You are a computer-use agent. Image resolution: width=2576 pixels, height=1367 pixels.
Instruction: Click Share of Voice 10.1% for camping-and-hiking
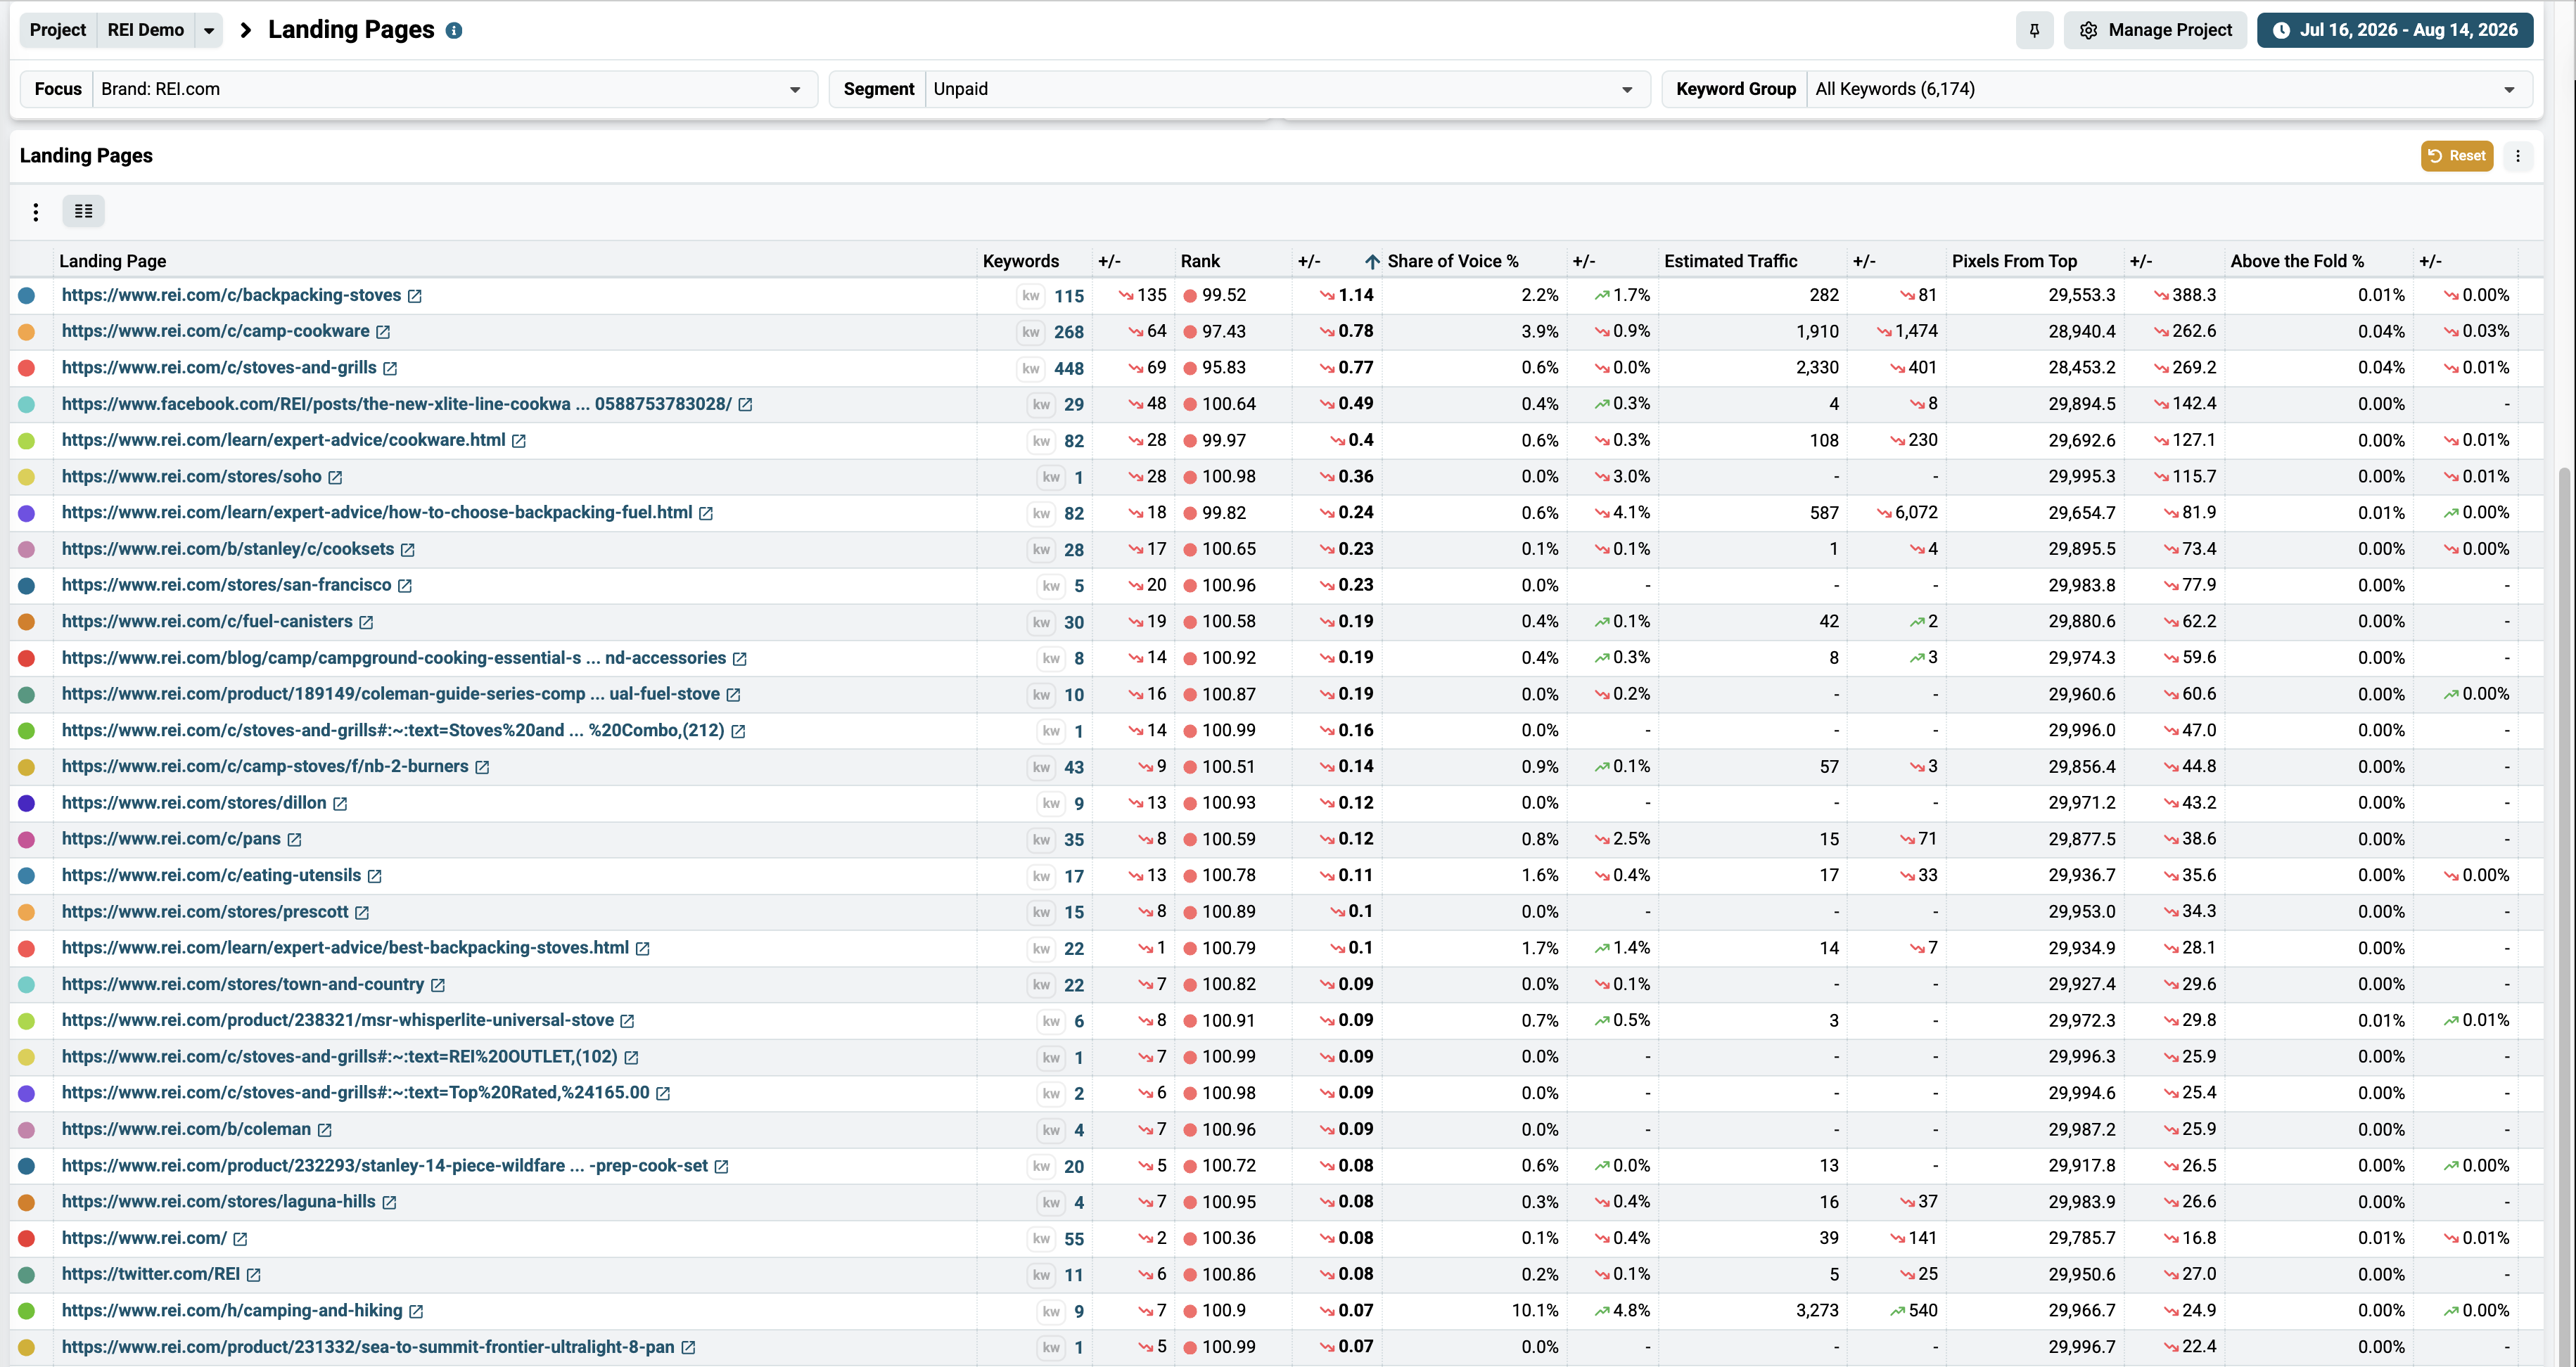[1535, 1310]
